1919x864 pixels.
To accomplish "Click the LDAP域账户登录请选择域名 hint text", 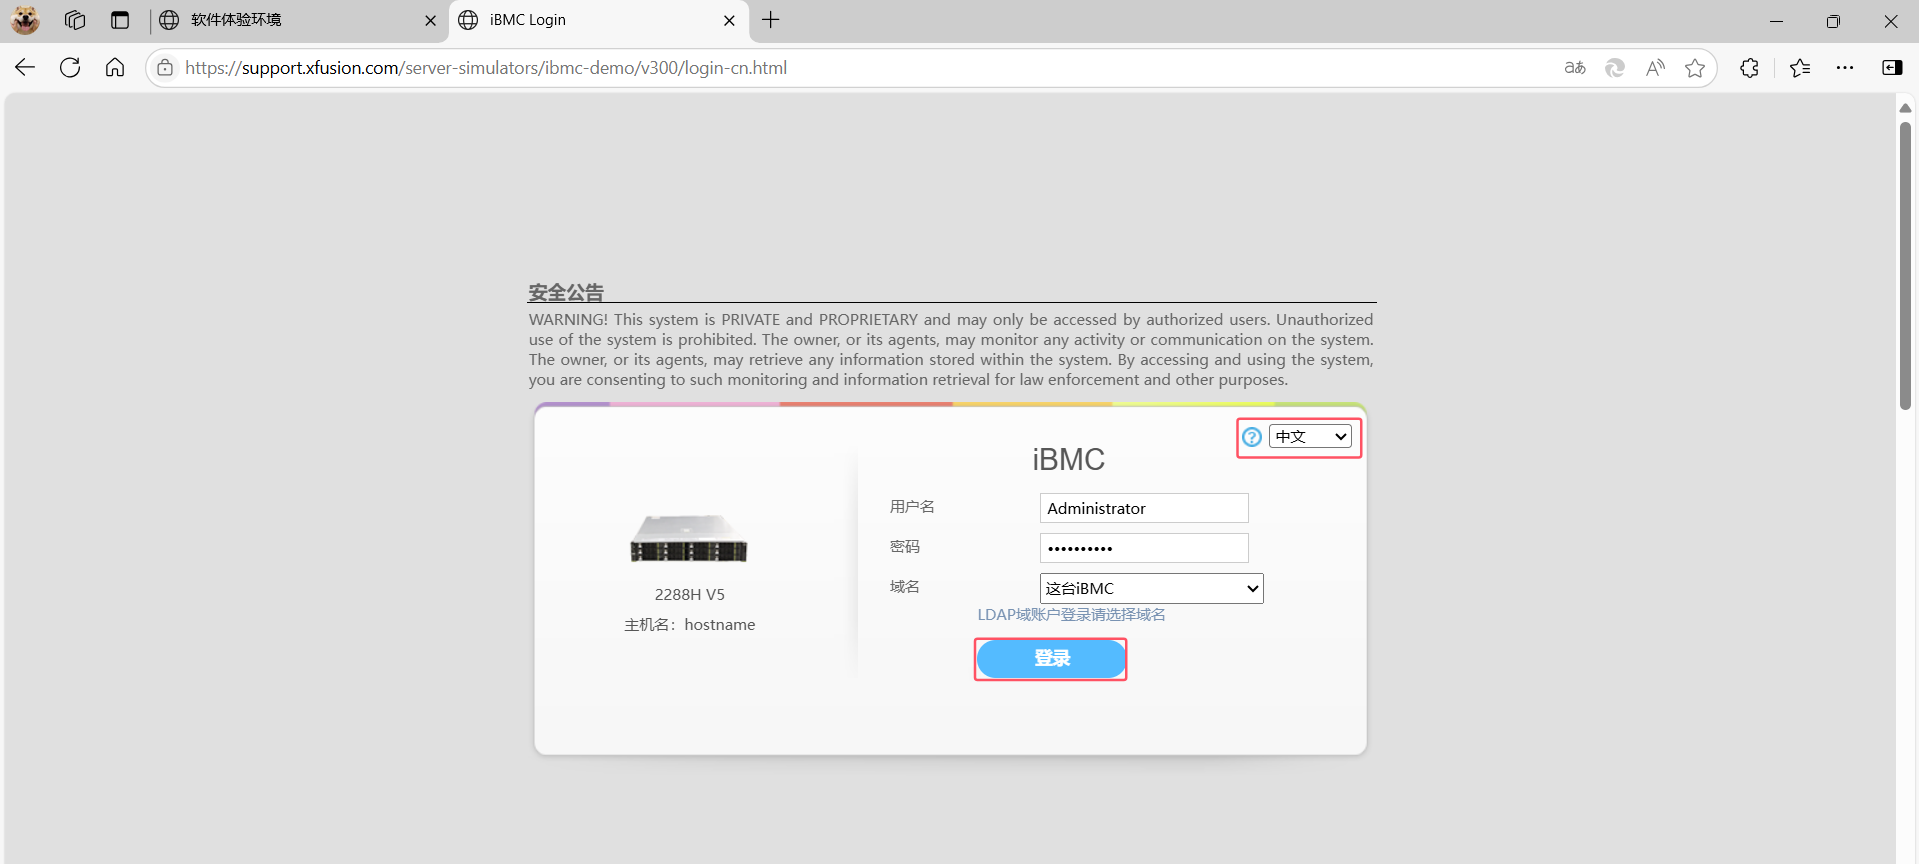I will (x=1071, y=615).
